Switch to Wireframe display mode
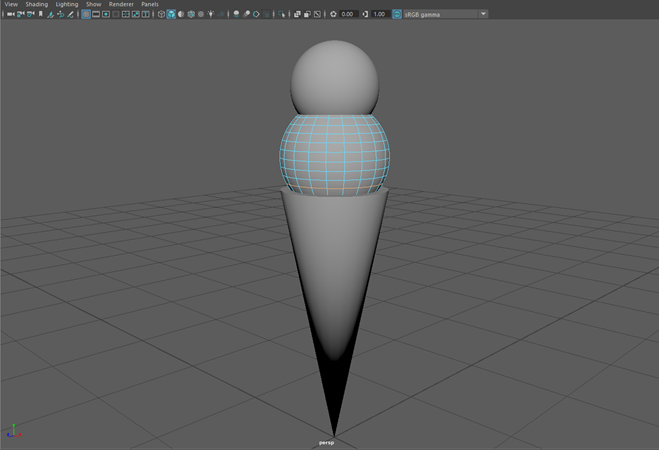Screen dimensions: 659x450 tap(161, 14)
